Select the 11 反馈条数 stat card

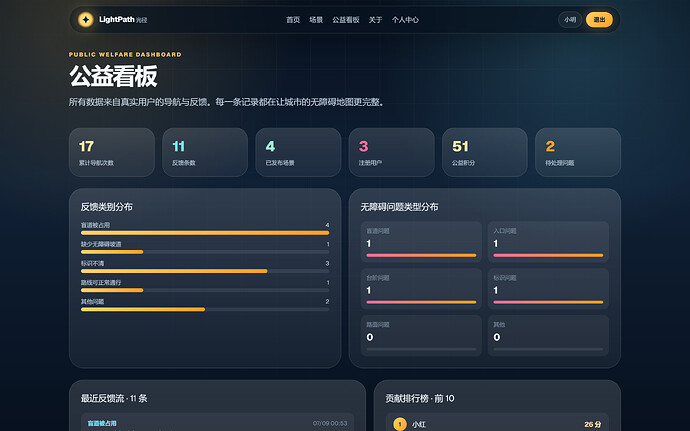(205, 152)
